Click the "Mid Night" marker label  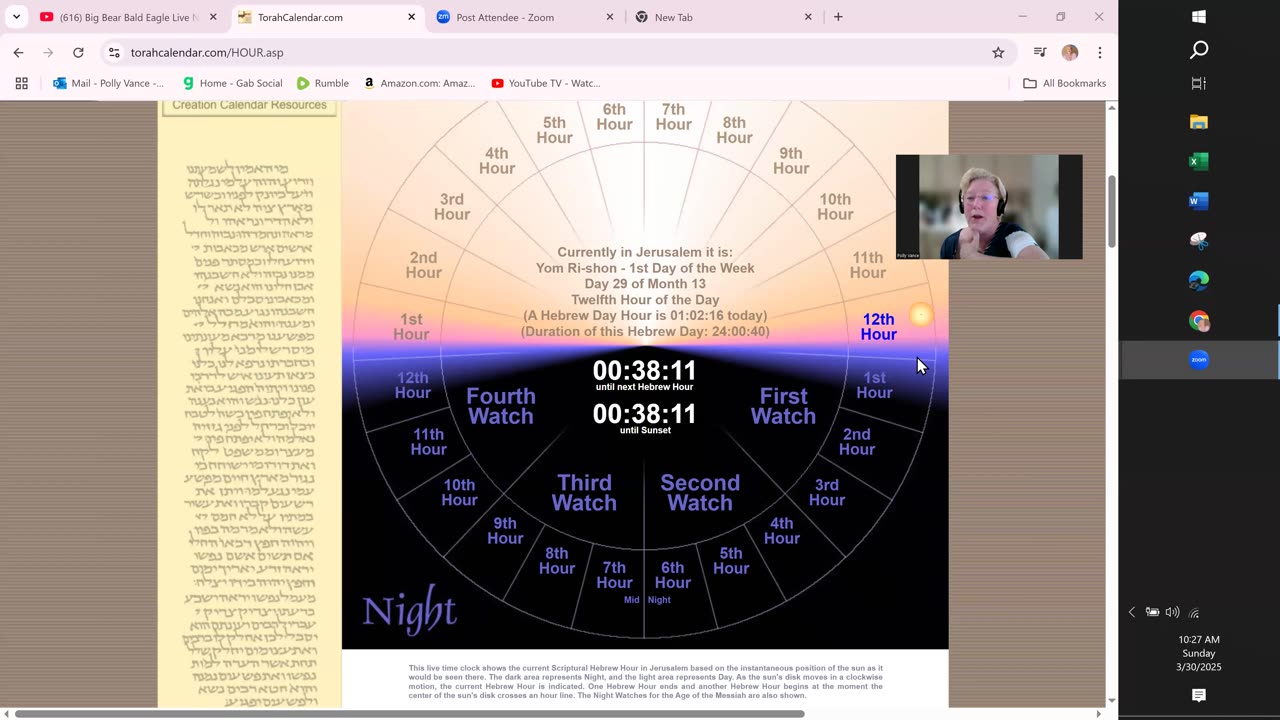tap(647, 600)
